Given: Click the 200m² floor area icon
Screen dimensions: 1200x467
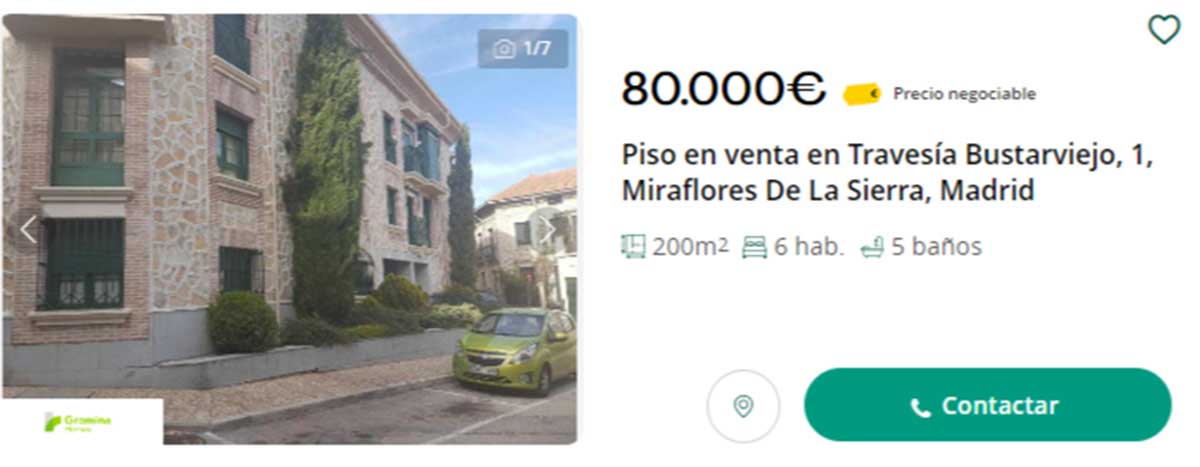Looking at the screenshot, I should (633, 246).
